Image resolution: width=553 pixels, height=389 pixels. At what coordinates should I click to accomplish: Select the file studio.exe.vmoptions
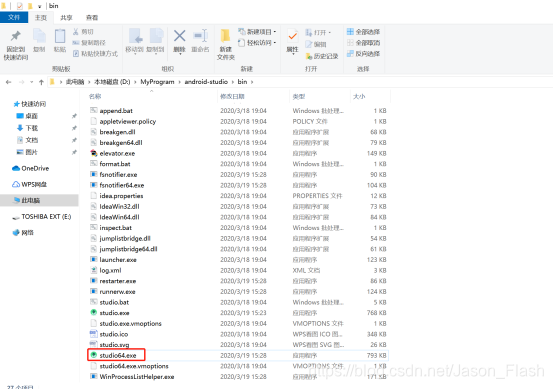(130, 323)
